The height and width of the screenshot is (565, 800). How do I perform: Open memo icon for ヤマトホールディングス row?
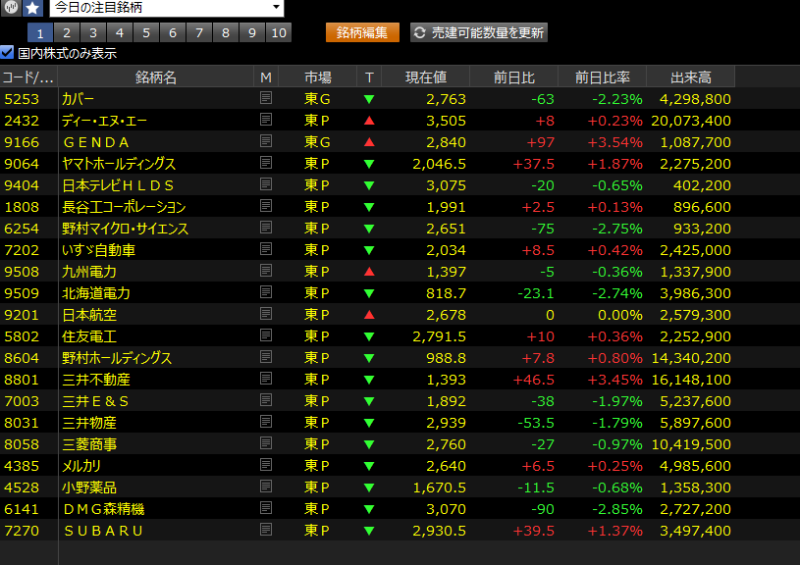[266, 163]
